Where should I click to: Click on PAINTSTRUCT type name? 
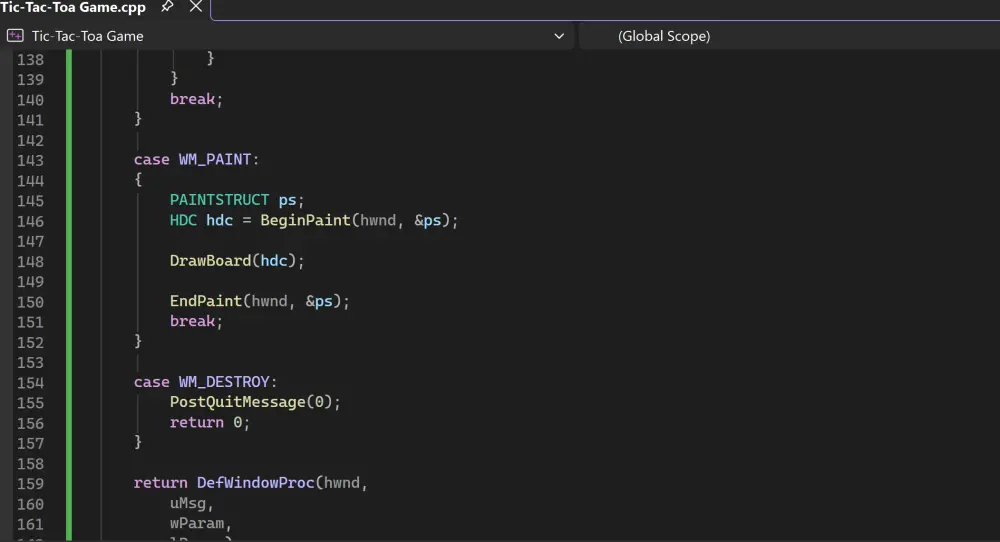[219, 200]
